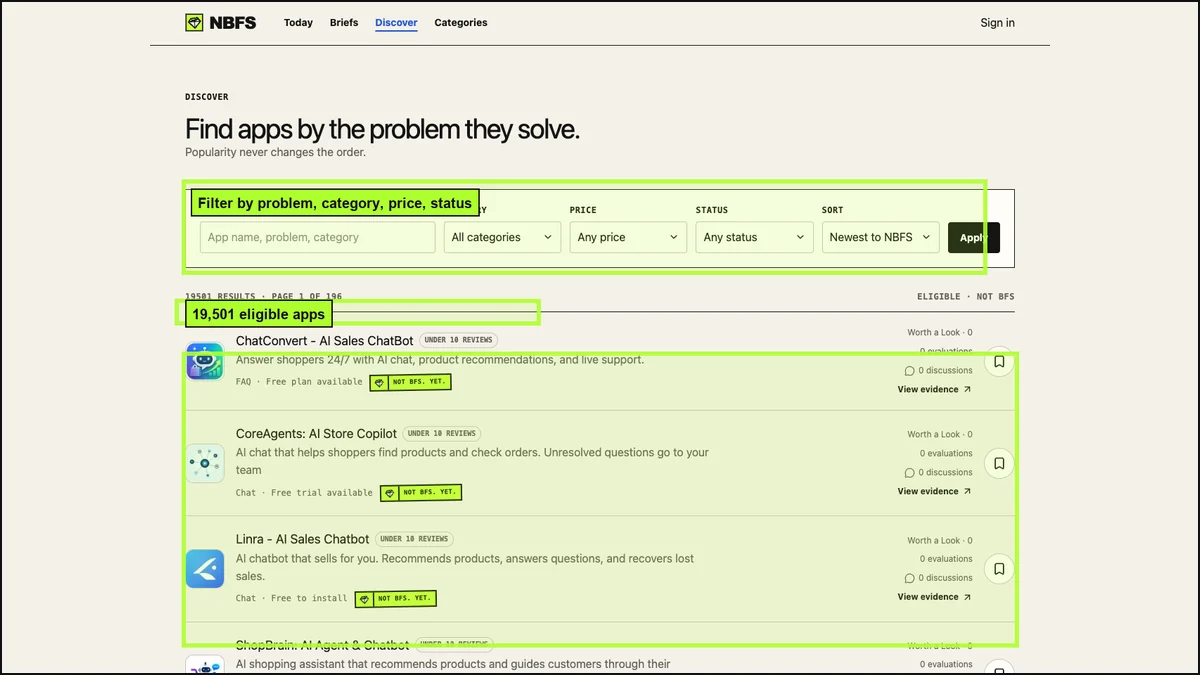Click Linra's Worth a Look · 0 text
The height and width of the screenshot is (675, 1200).
coord(940,541)
